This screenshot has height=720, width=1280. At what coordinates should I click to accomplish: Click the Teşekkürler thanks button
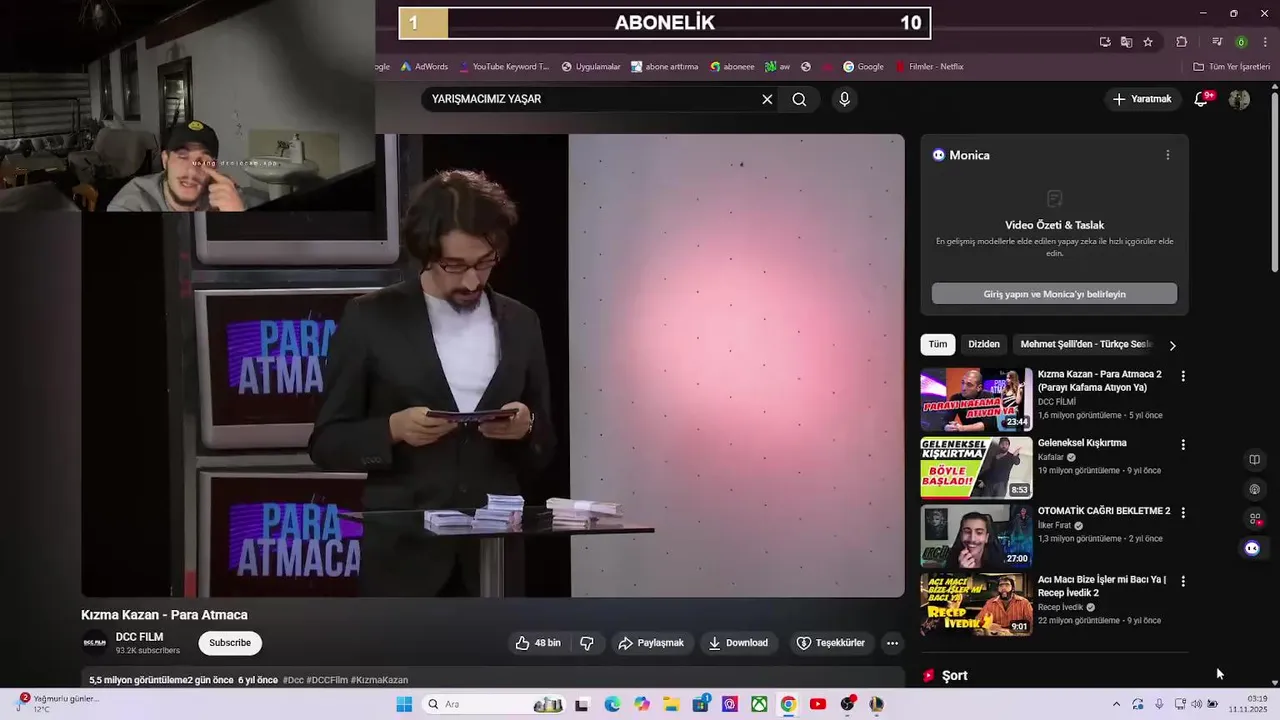830,643
